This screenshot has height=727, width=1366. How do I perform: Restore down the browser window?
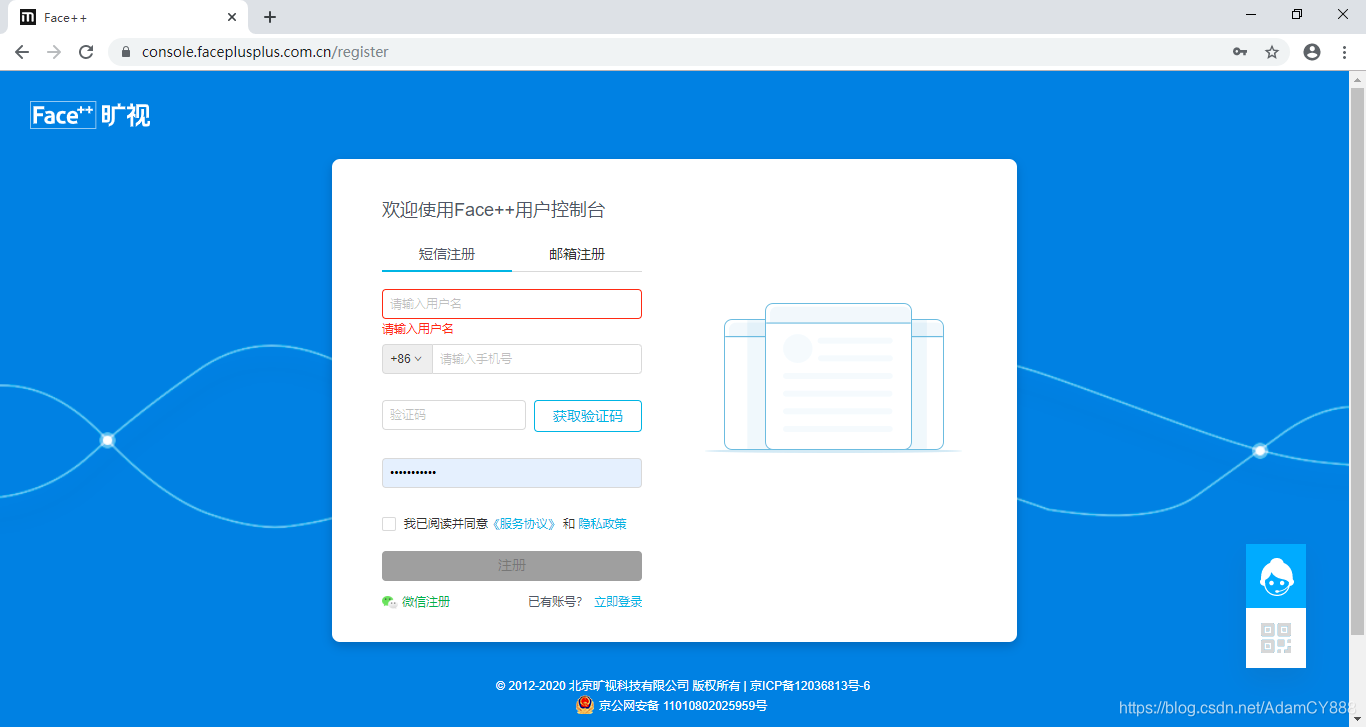[1297, 15]
